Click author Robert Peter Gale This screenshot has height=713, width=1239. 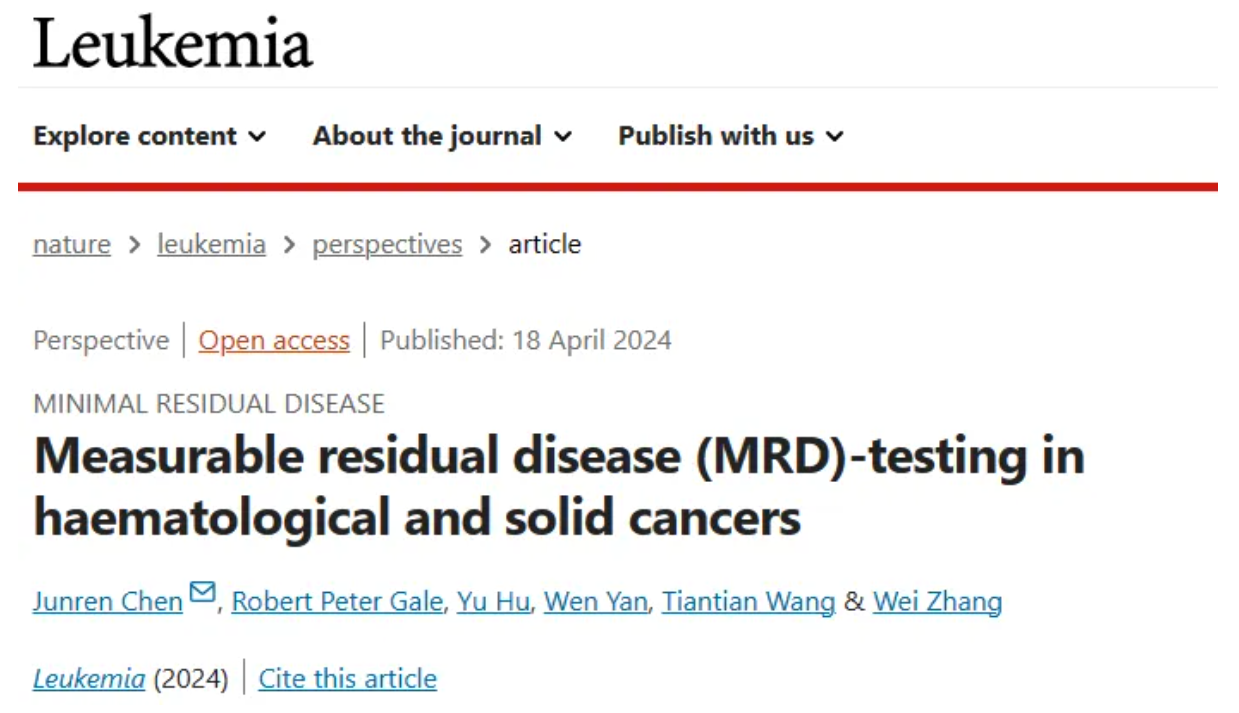[337, 601]
